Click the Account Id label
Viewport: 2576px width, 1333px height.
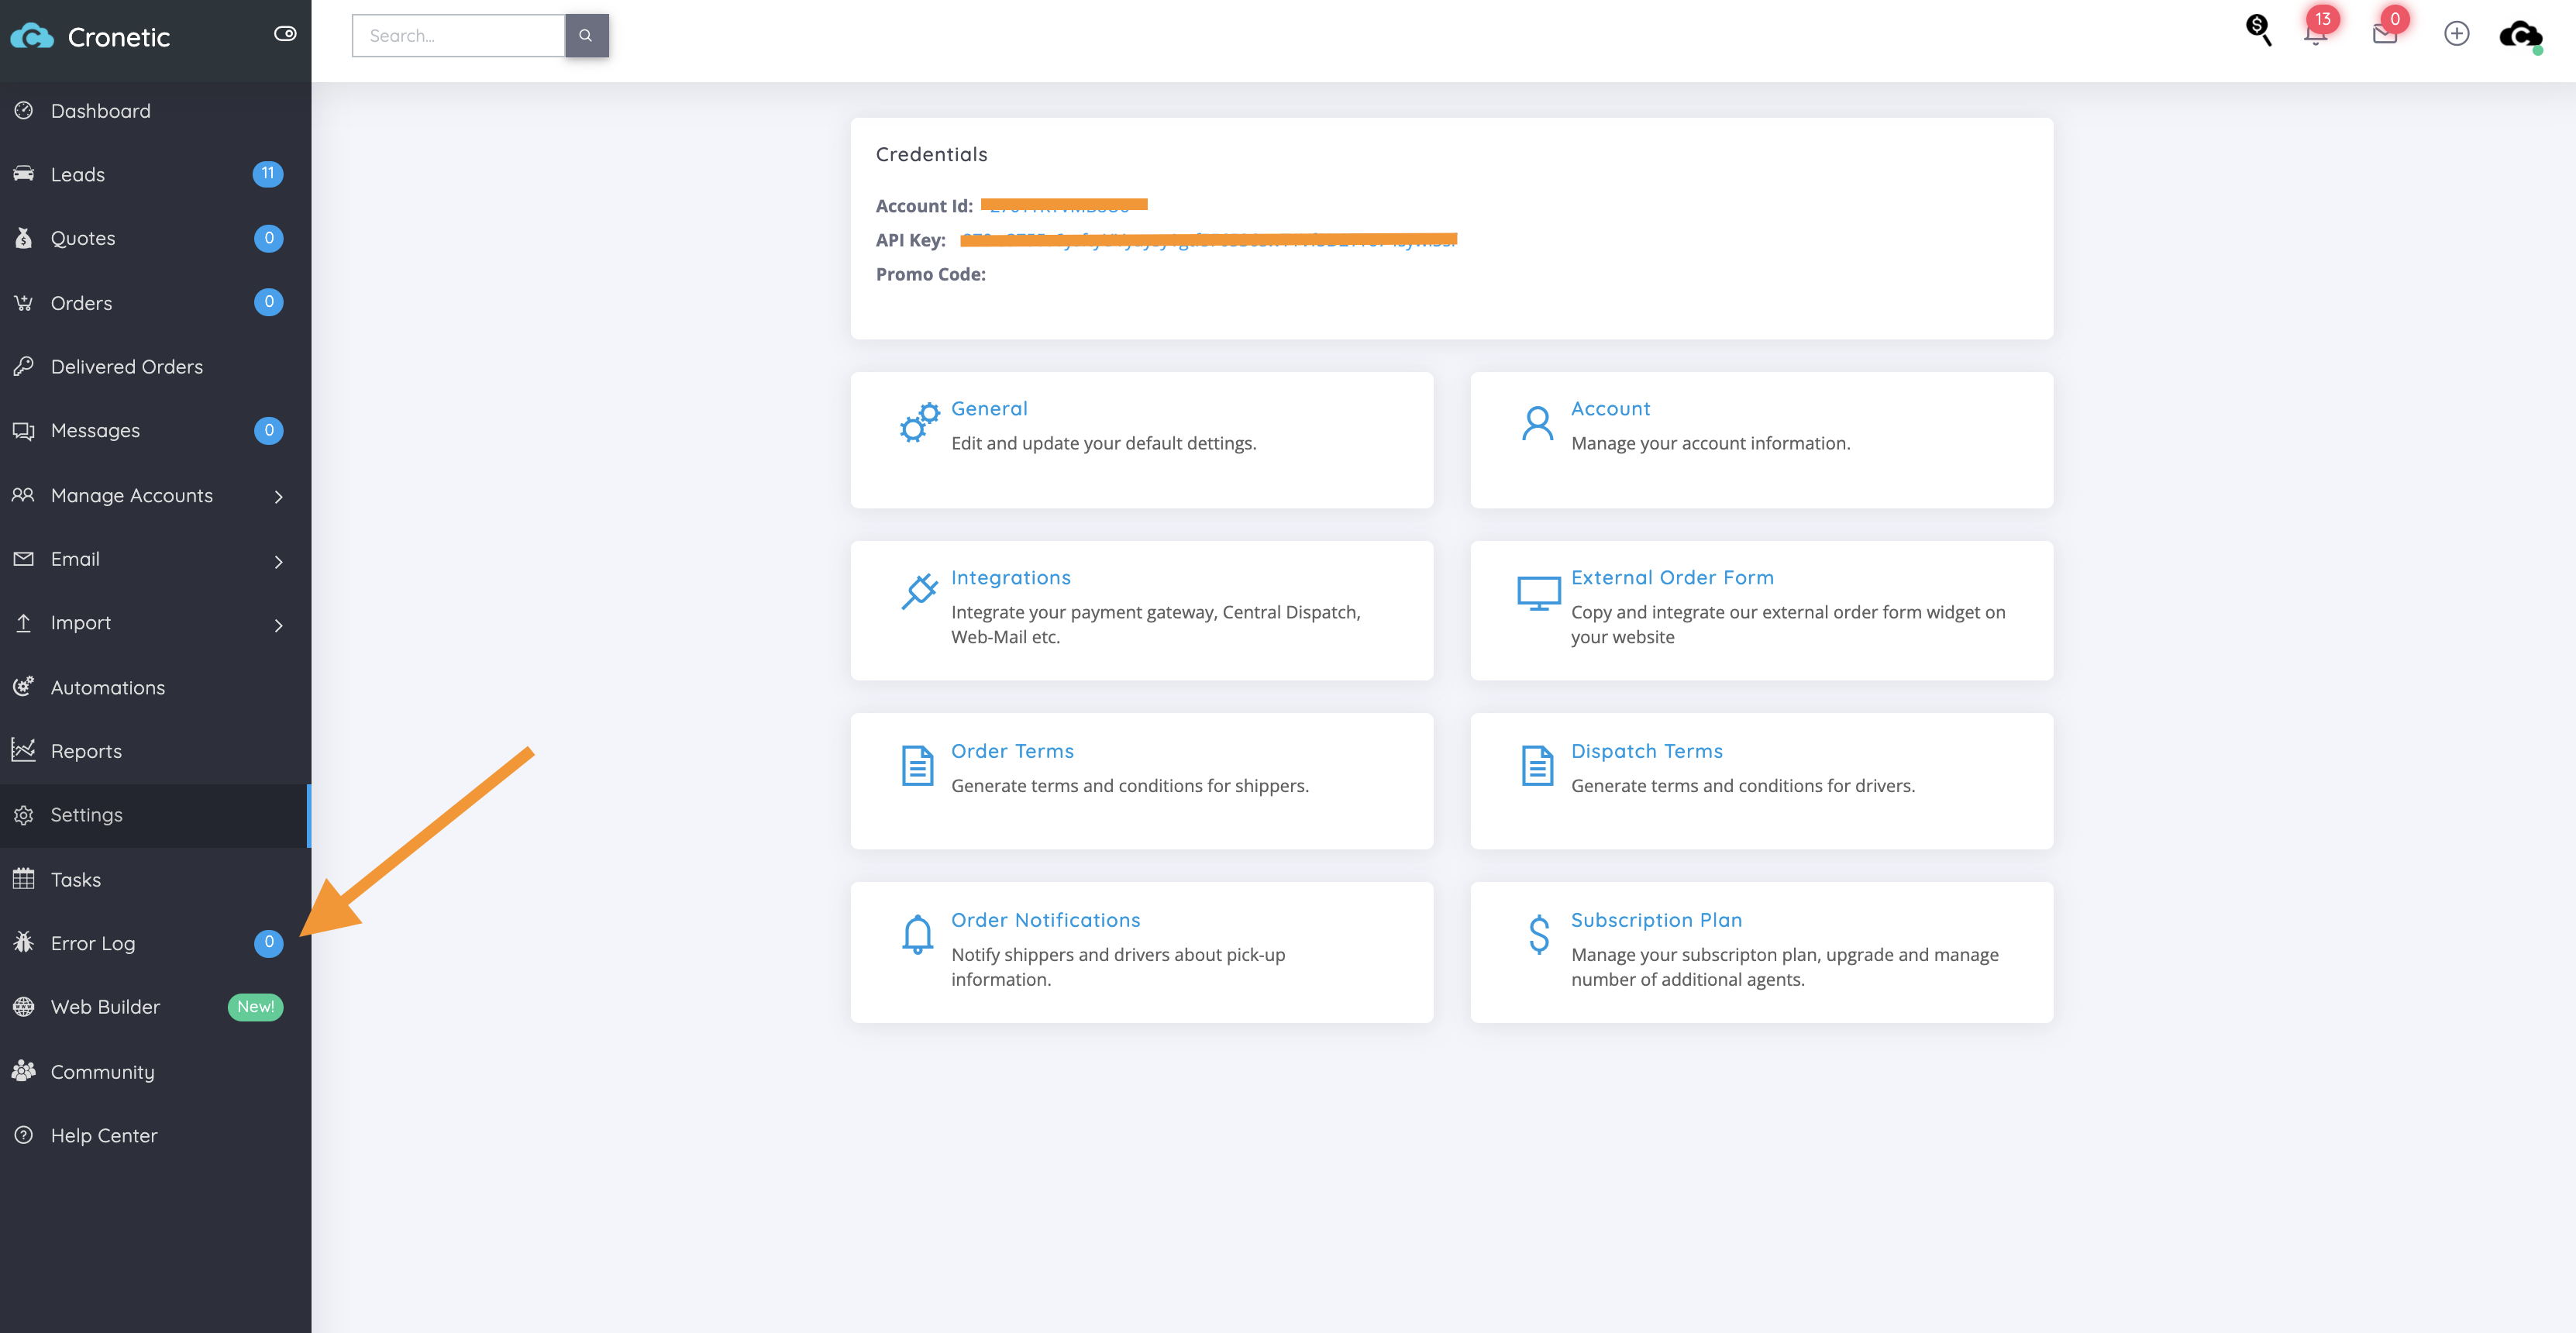click(924, 206)
